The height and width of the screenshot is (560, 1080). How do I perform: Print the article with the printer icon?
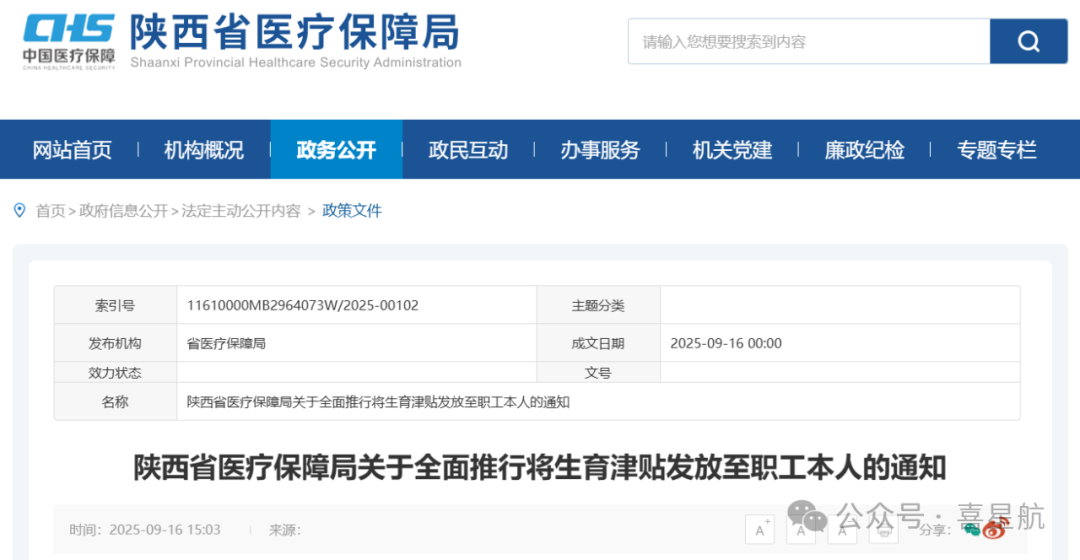pyautogui.click(x=884, y=530)
